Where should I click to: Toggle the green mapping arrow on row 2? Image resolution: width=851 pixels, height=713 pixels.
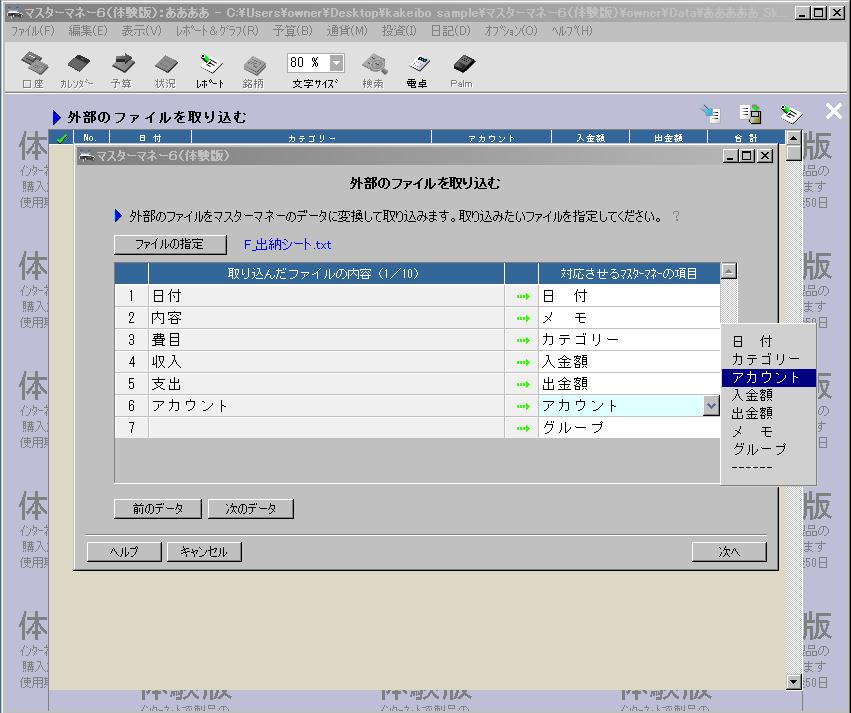(x=521, y=317)
